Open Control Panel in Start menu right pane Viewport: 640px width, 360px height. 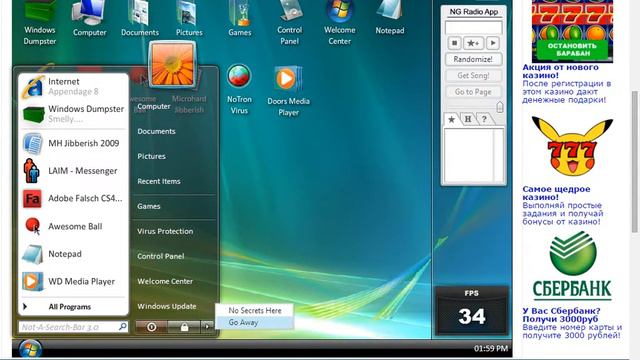tap(160, 256)
